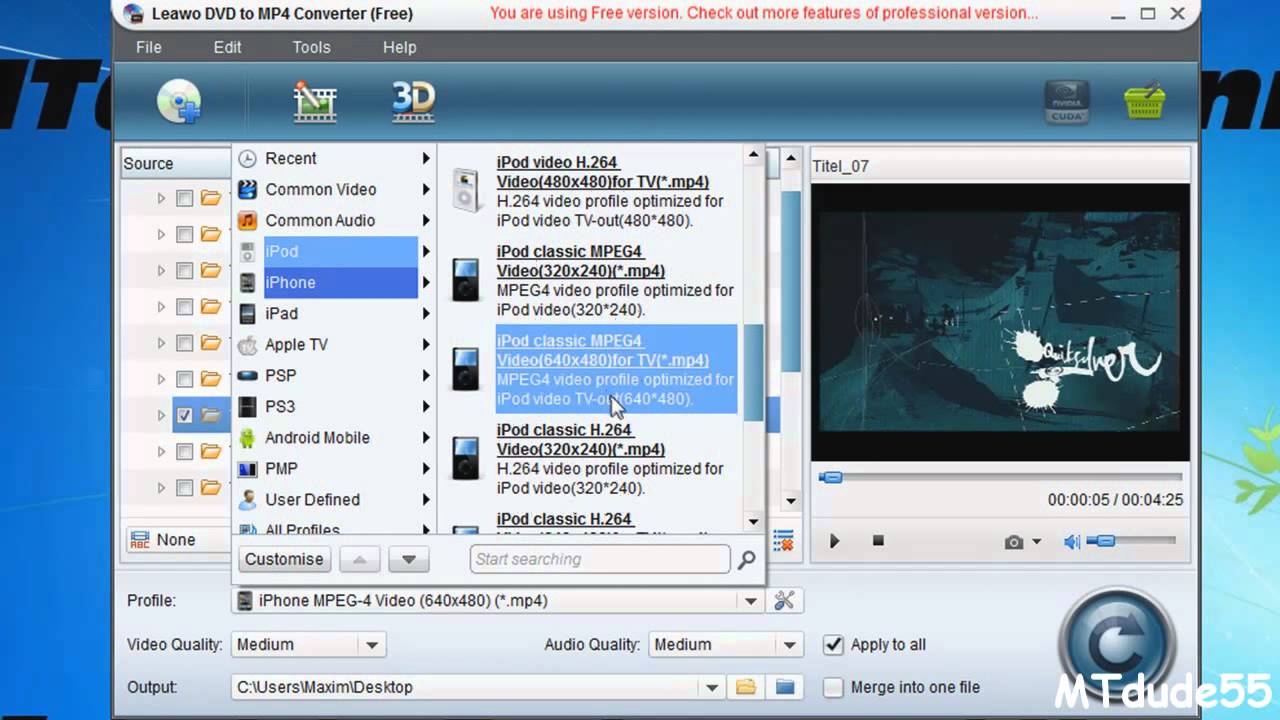The height and width of the screenshot is (720, 1280).
Task: Choose iPhone profile category
Action: [x=327, y=282]
